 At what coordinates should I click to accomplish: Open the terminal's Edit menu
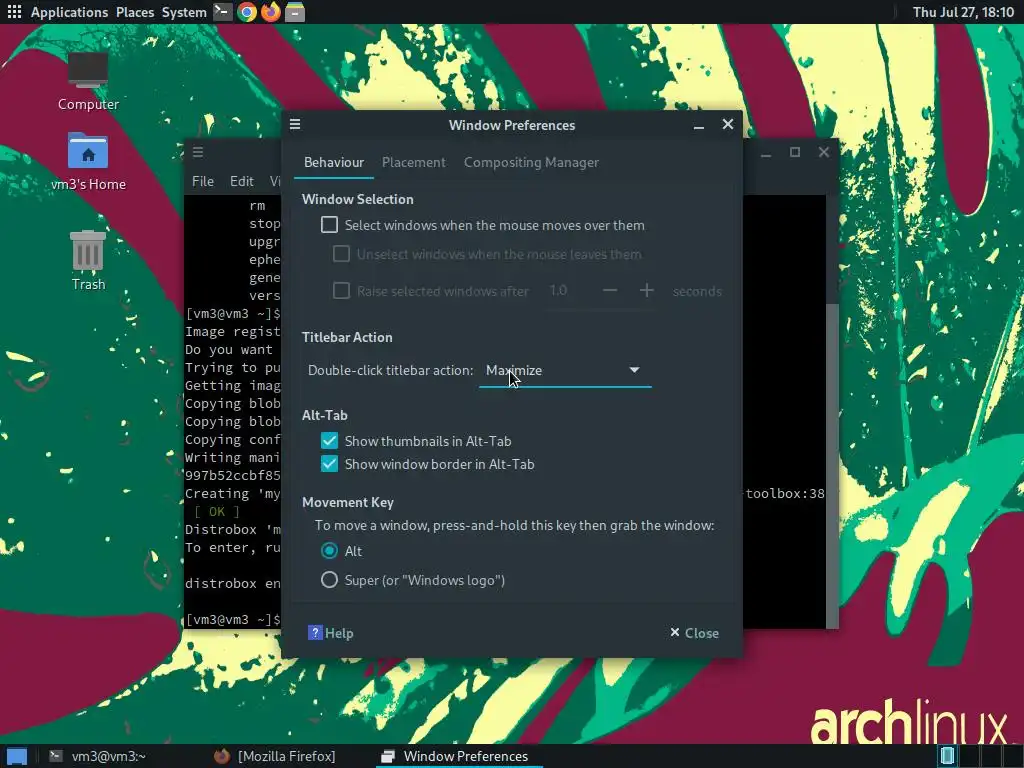[x=242, y=181]
